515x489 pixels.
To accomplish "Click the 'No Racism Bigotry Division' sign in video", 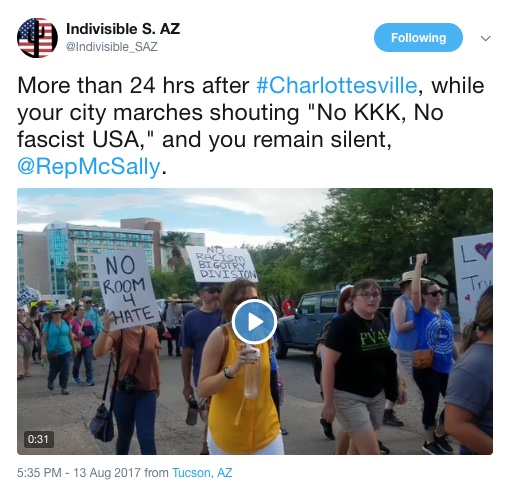I will pyautogui.click(x=222, y=264).
